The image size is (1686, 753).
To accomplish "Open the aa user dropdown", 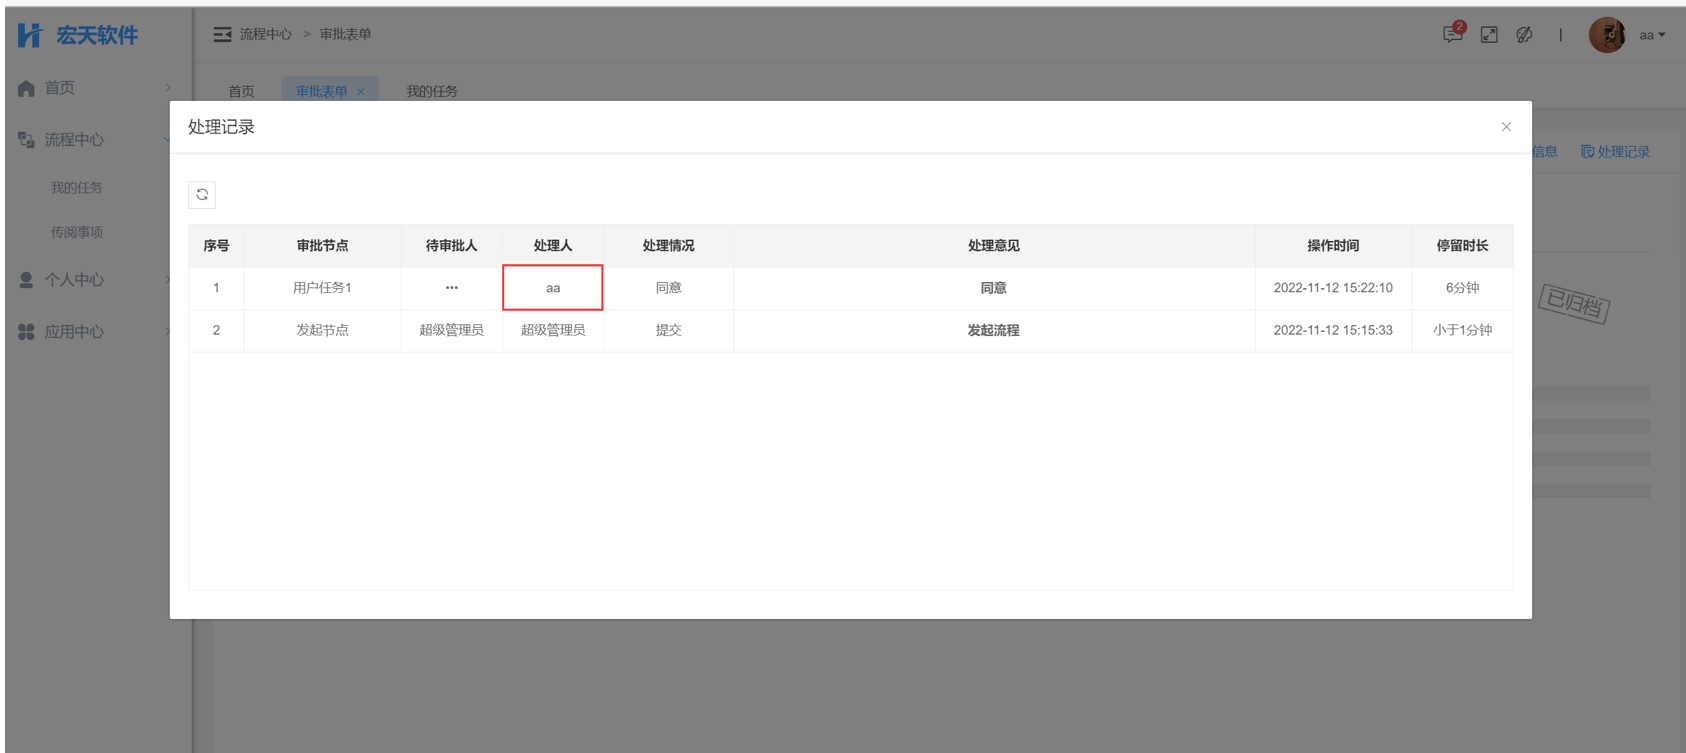I will (x=1652, y=35).
